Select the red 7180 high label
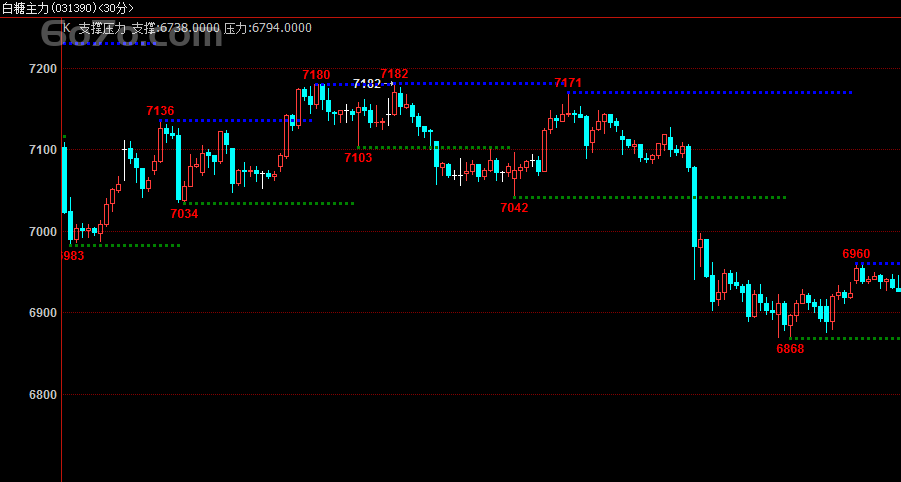The image size is (901, 482). pos(317,75)
